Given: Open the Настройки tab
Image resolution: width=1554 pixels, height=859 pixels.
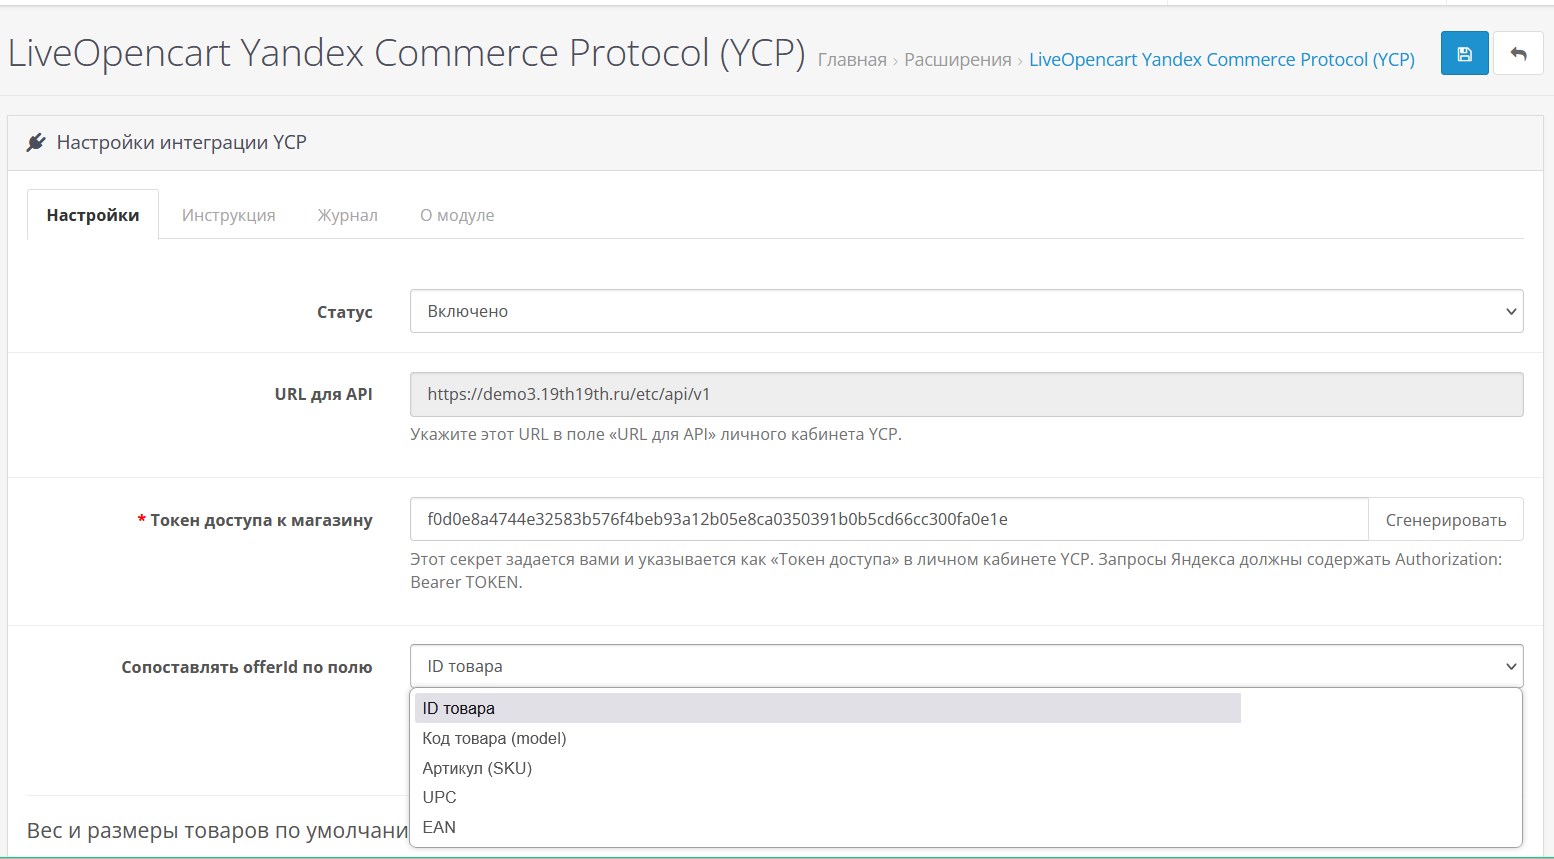Looking at the screenshot, I should point(93,215).
